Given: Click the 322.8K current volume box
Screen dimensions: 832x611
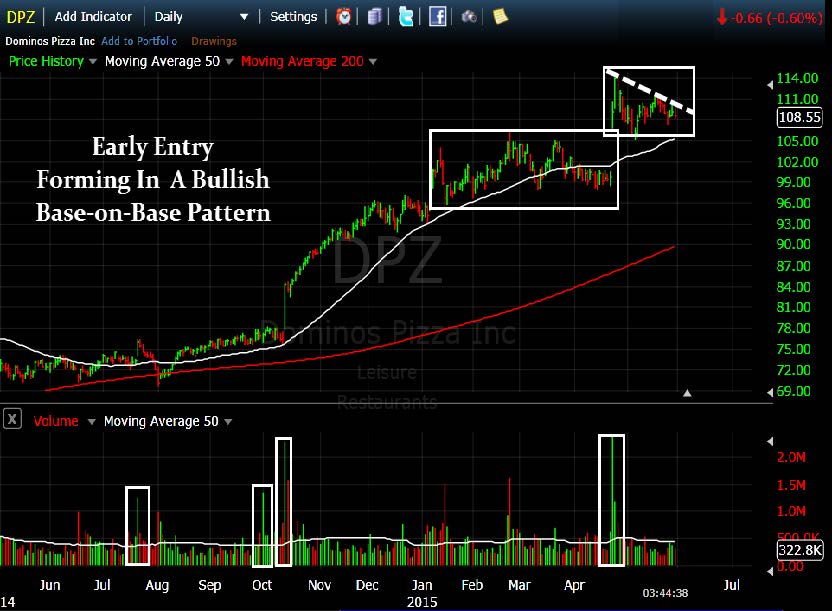Looking at the screenshot, I should click(800, 550).
